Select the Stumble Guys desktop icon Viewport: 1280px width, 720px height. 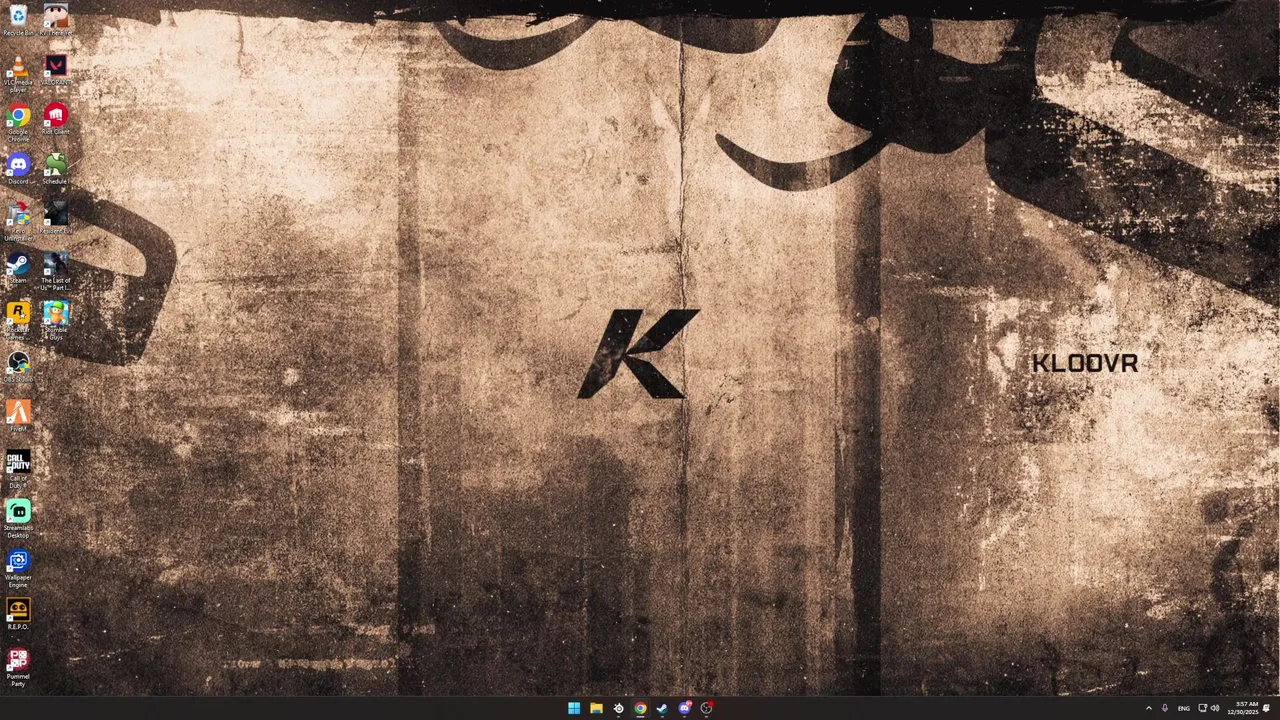click(56, 322)
